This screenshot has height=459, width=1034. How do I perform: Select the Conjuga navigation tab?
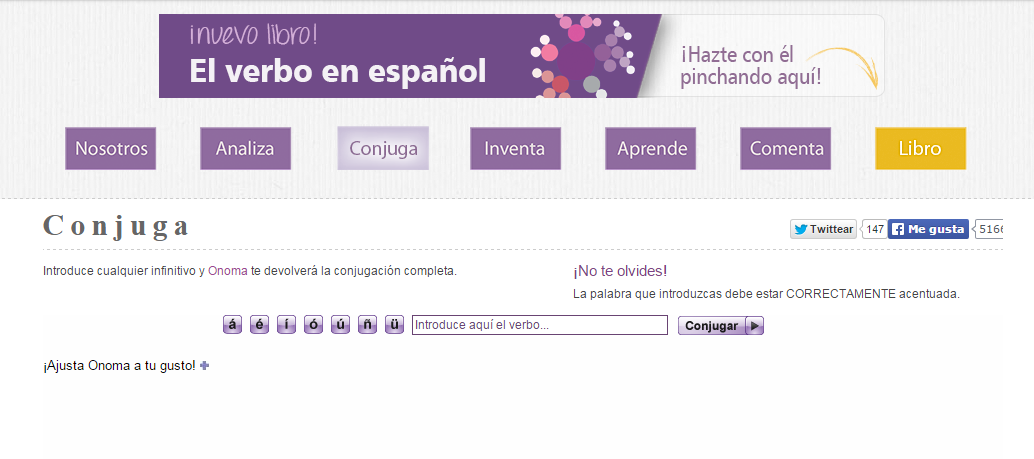coord(383,148)
